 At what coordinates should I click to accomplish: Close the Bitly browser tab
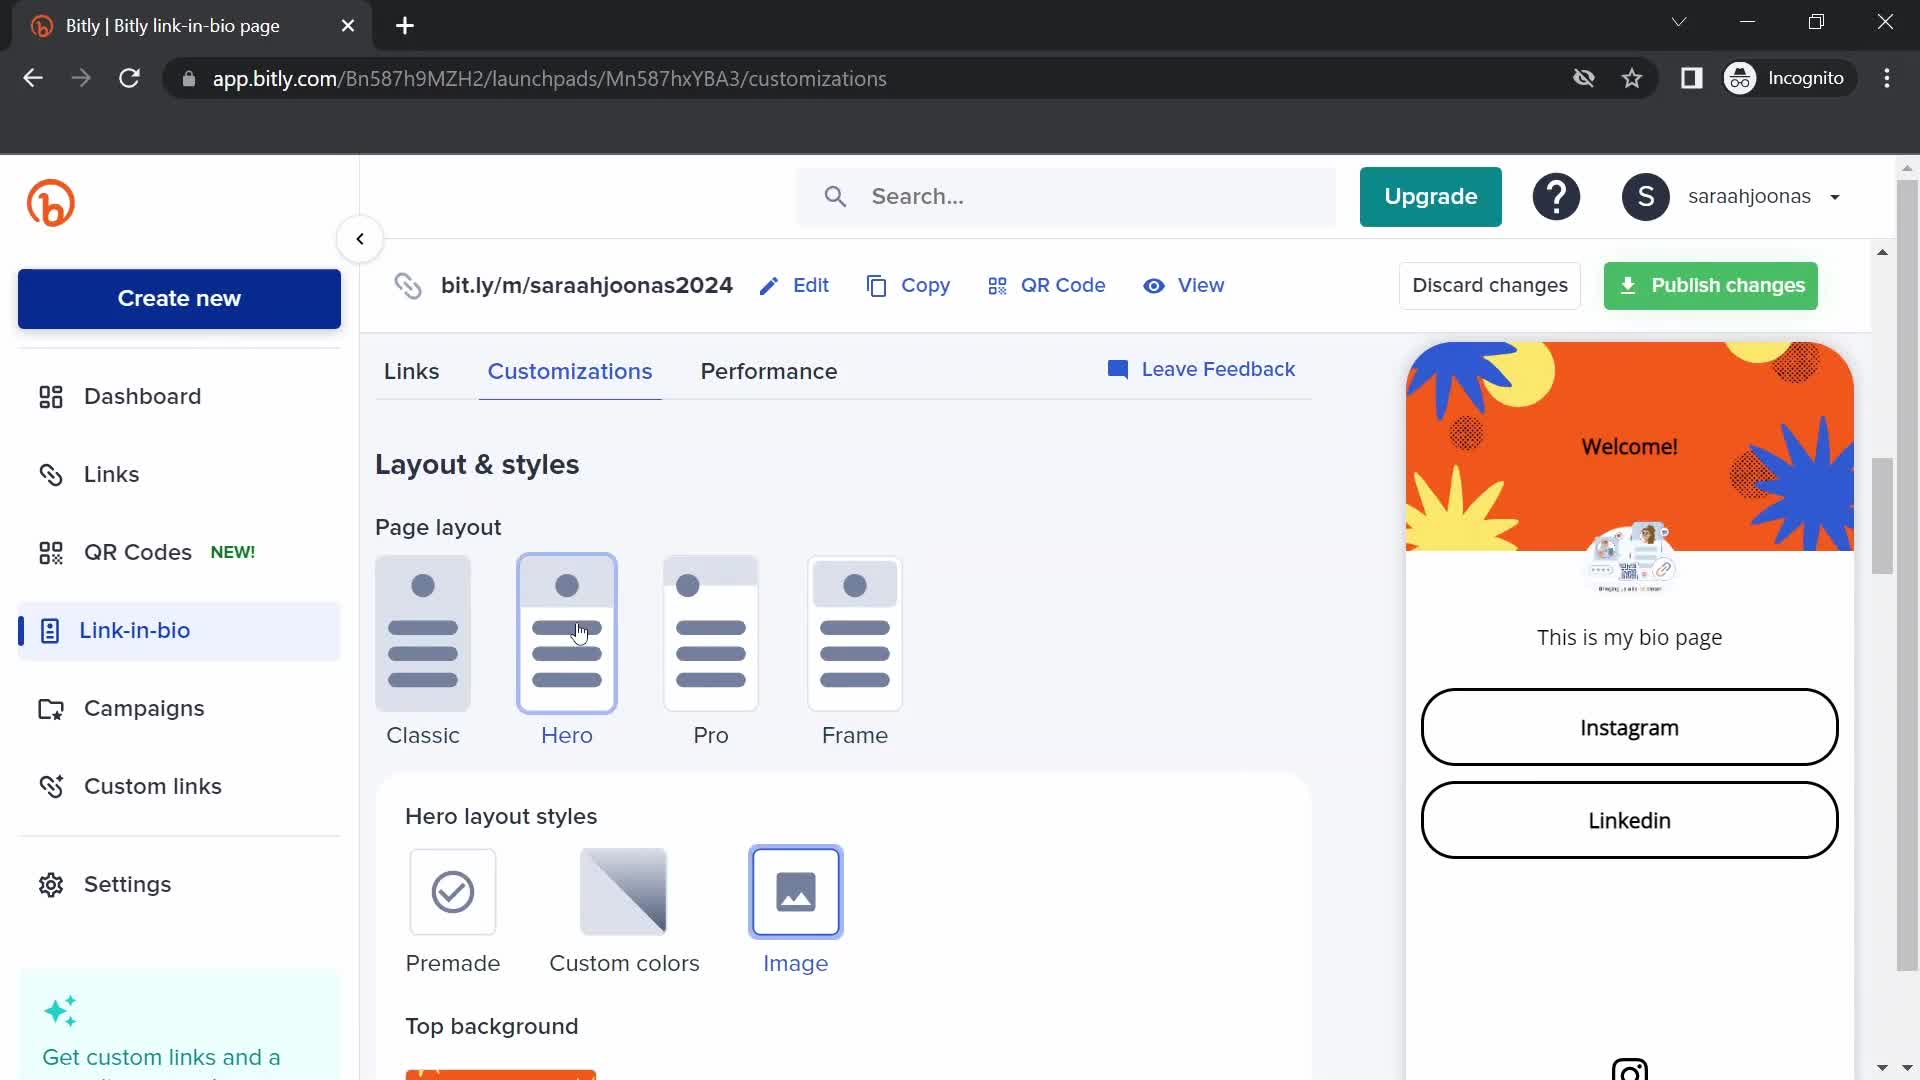click(x=348, y=26)
